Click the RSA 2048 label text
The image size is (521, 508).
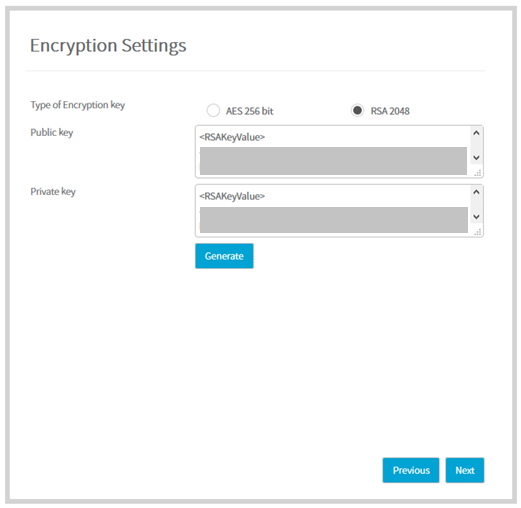point(390,111)
